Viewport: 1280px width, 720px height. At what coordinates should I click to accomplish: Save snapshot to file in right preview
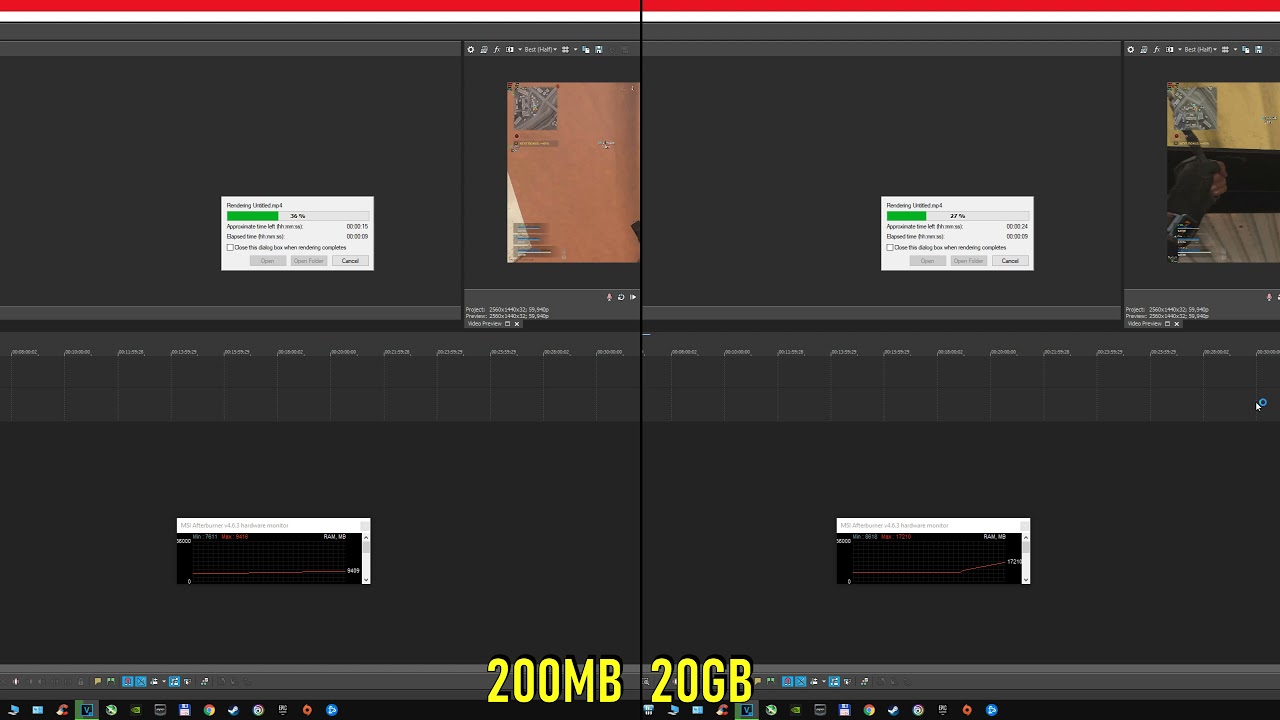click(1259, 49)
